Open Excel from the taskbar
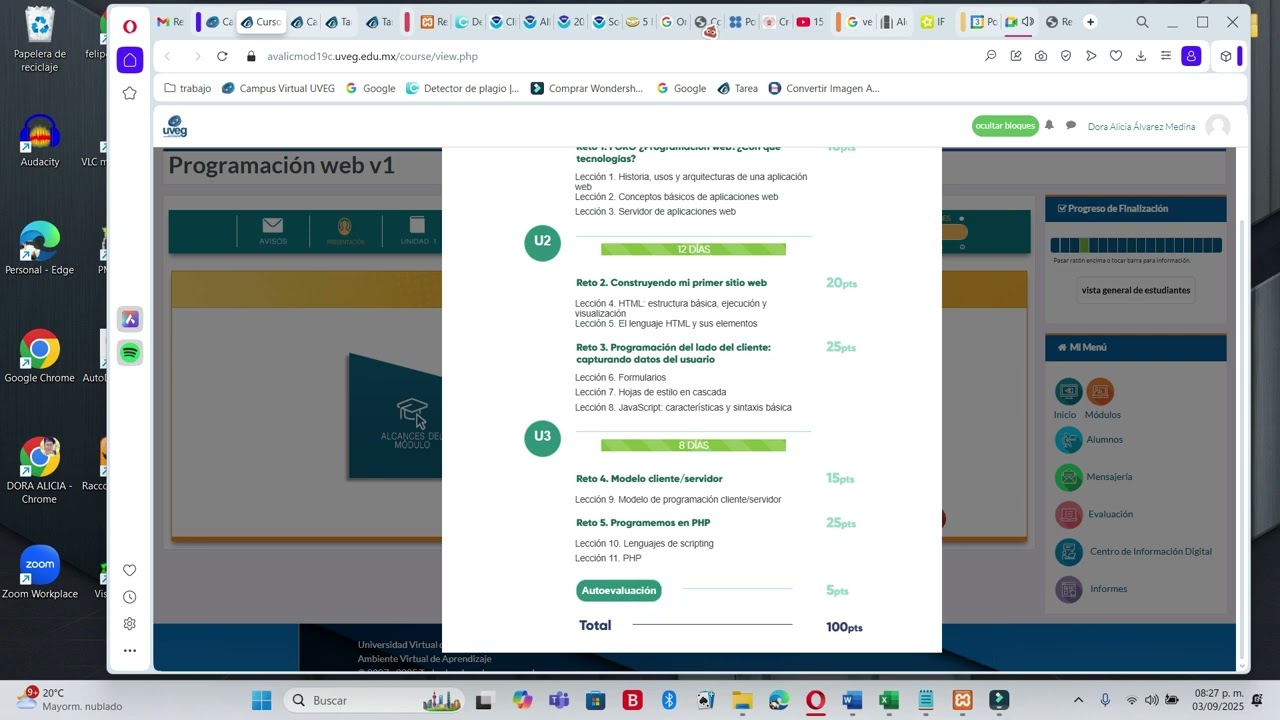This screenshot has width=1280, height=720. (x=889, y=700)
